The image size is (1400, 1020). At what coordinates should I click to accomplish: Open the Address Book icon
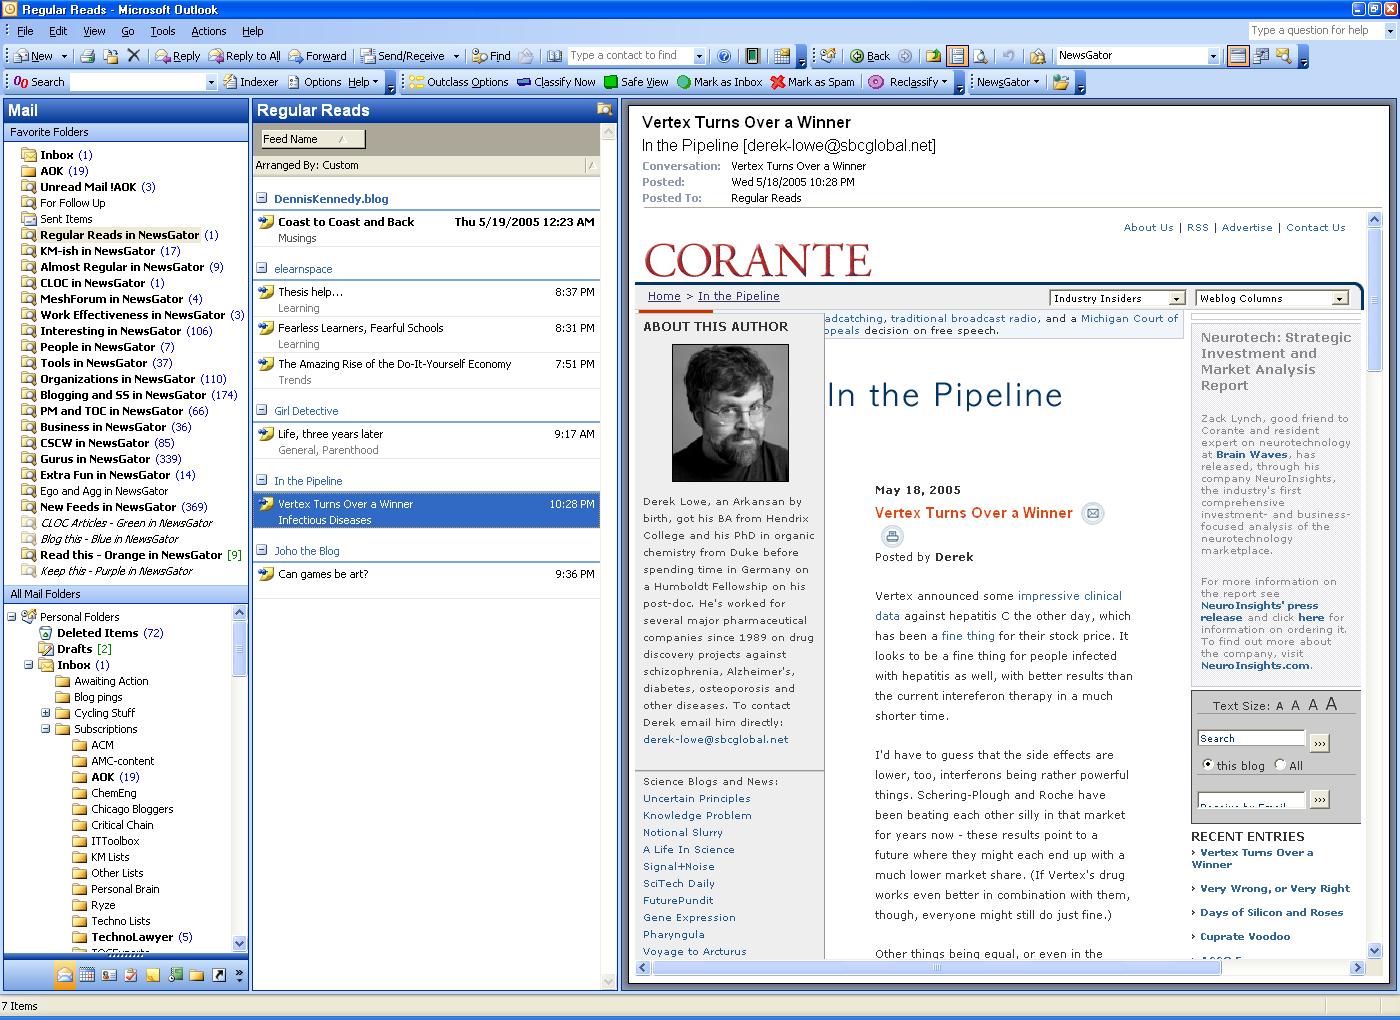coord(555,56)
